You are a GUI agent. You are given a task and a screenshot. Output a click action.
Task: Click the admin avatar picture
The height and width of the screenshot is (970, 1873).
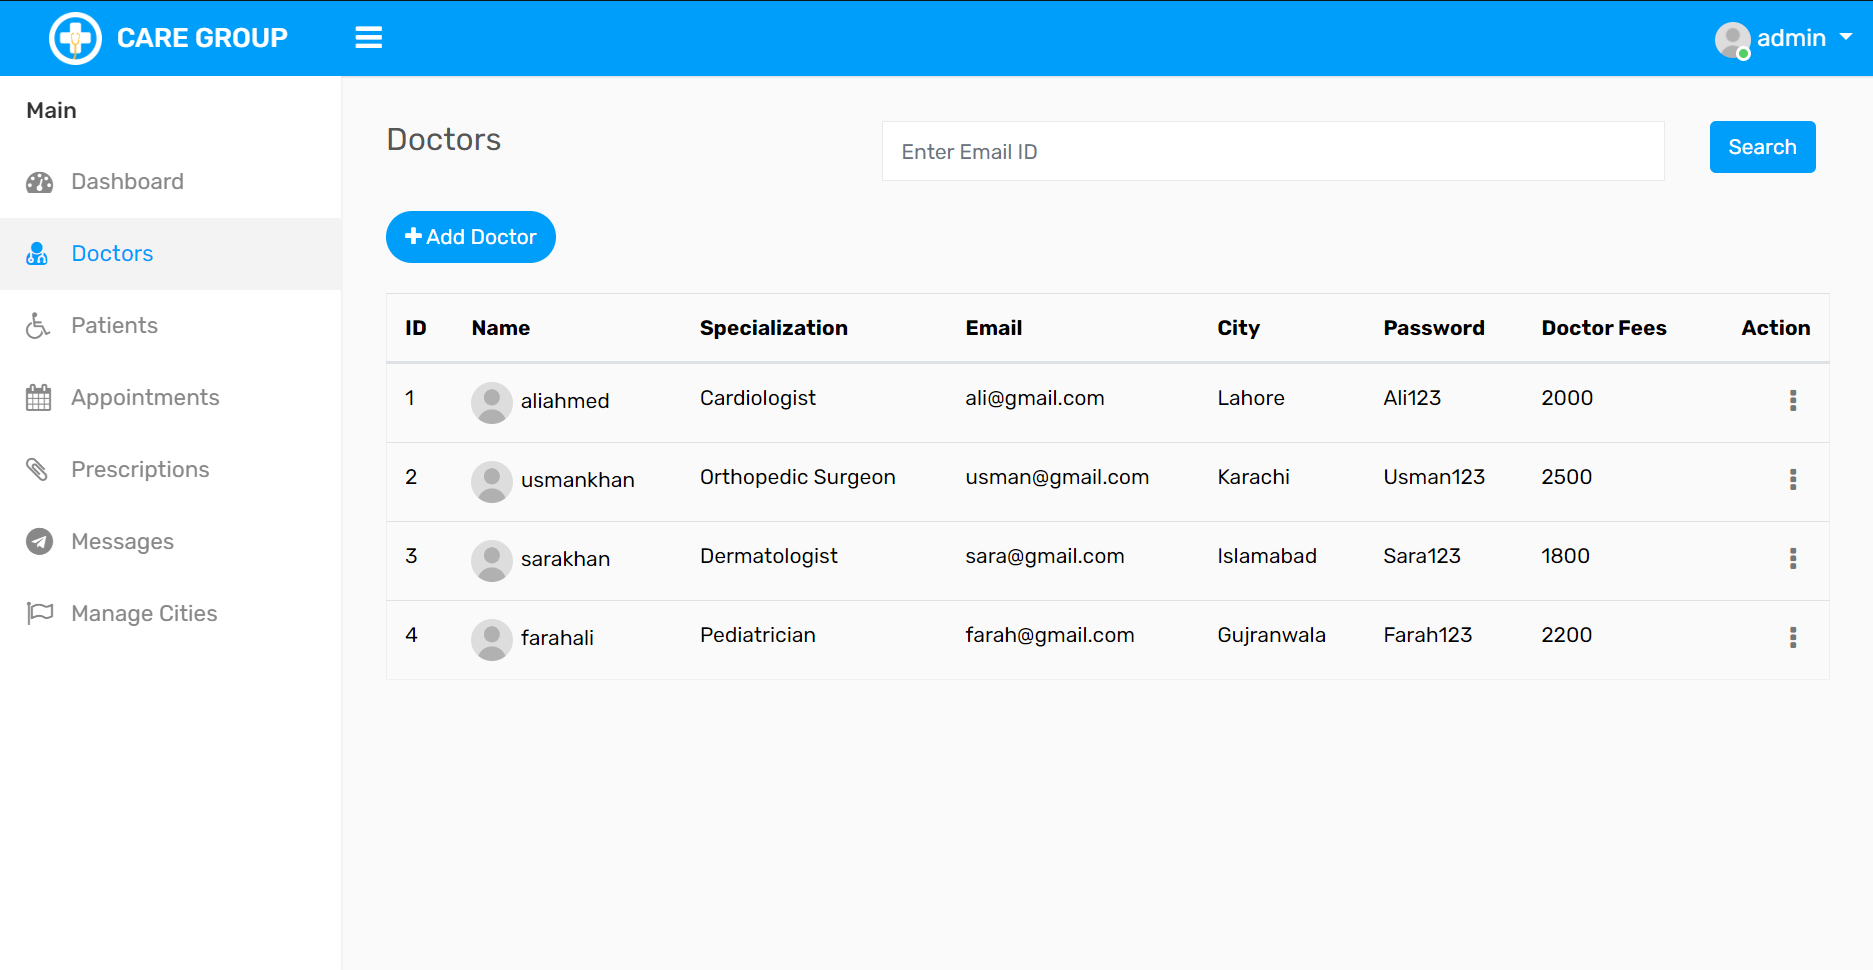click(x=1732, y=40)
